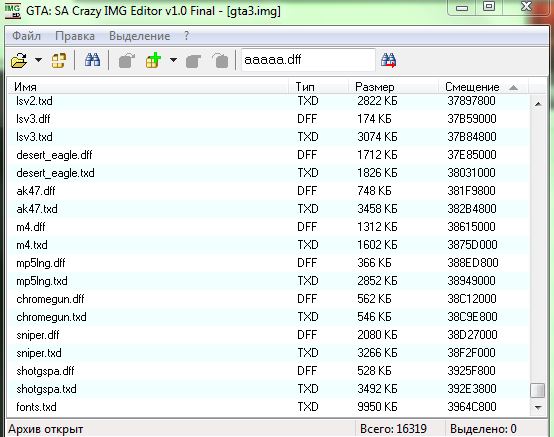This screenshot has width=554, height=437.
Task: Select the lsv2.txd row
Action: click(268, 101)
